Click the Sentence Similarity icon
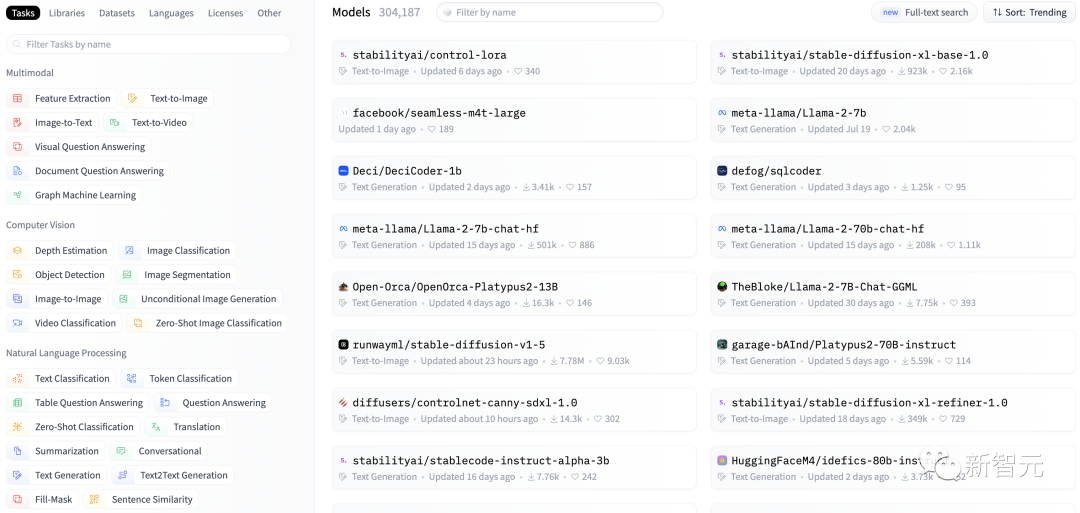 94,499
